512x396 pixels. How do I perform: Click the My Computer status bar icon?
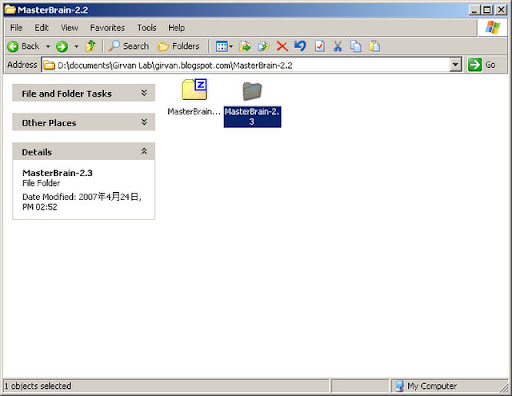click(399, 386)
